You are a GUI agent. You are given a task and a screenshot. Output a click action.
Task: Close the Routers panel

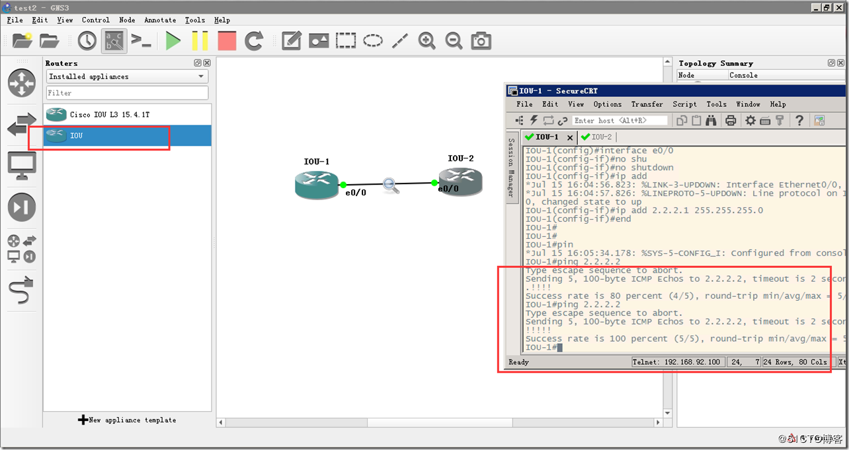[207, 63]
